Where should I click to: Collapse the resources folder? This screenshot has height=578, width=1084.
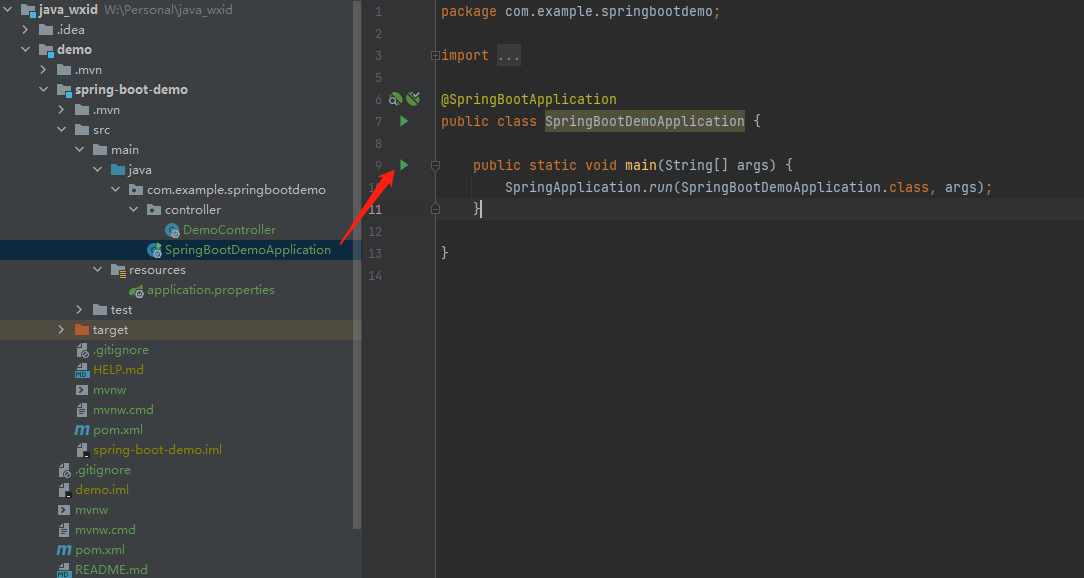(97, 270)
